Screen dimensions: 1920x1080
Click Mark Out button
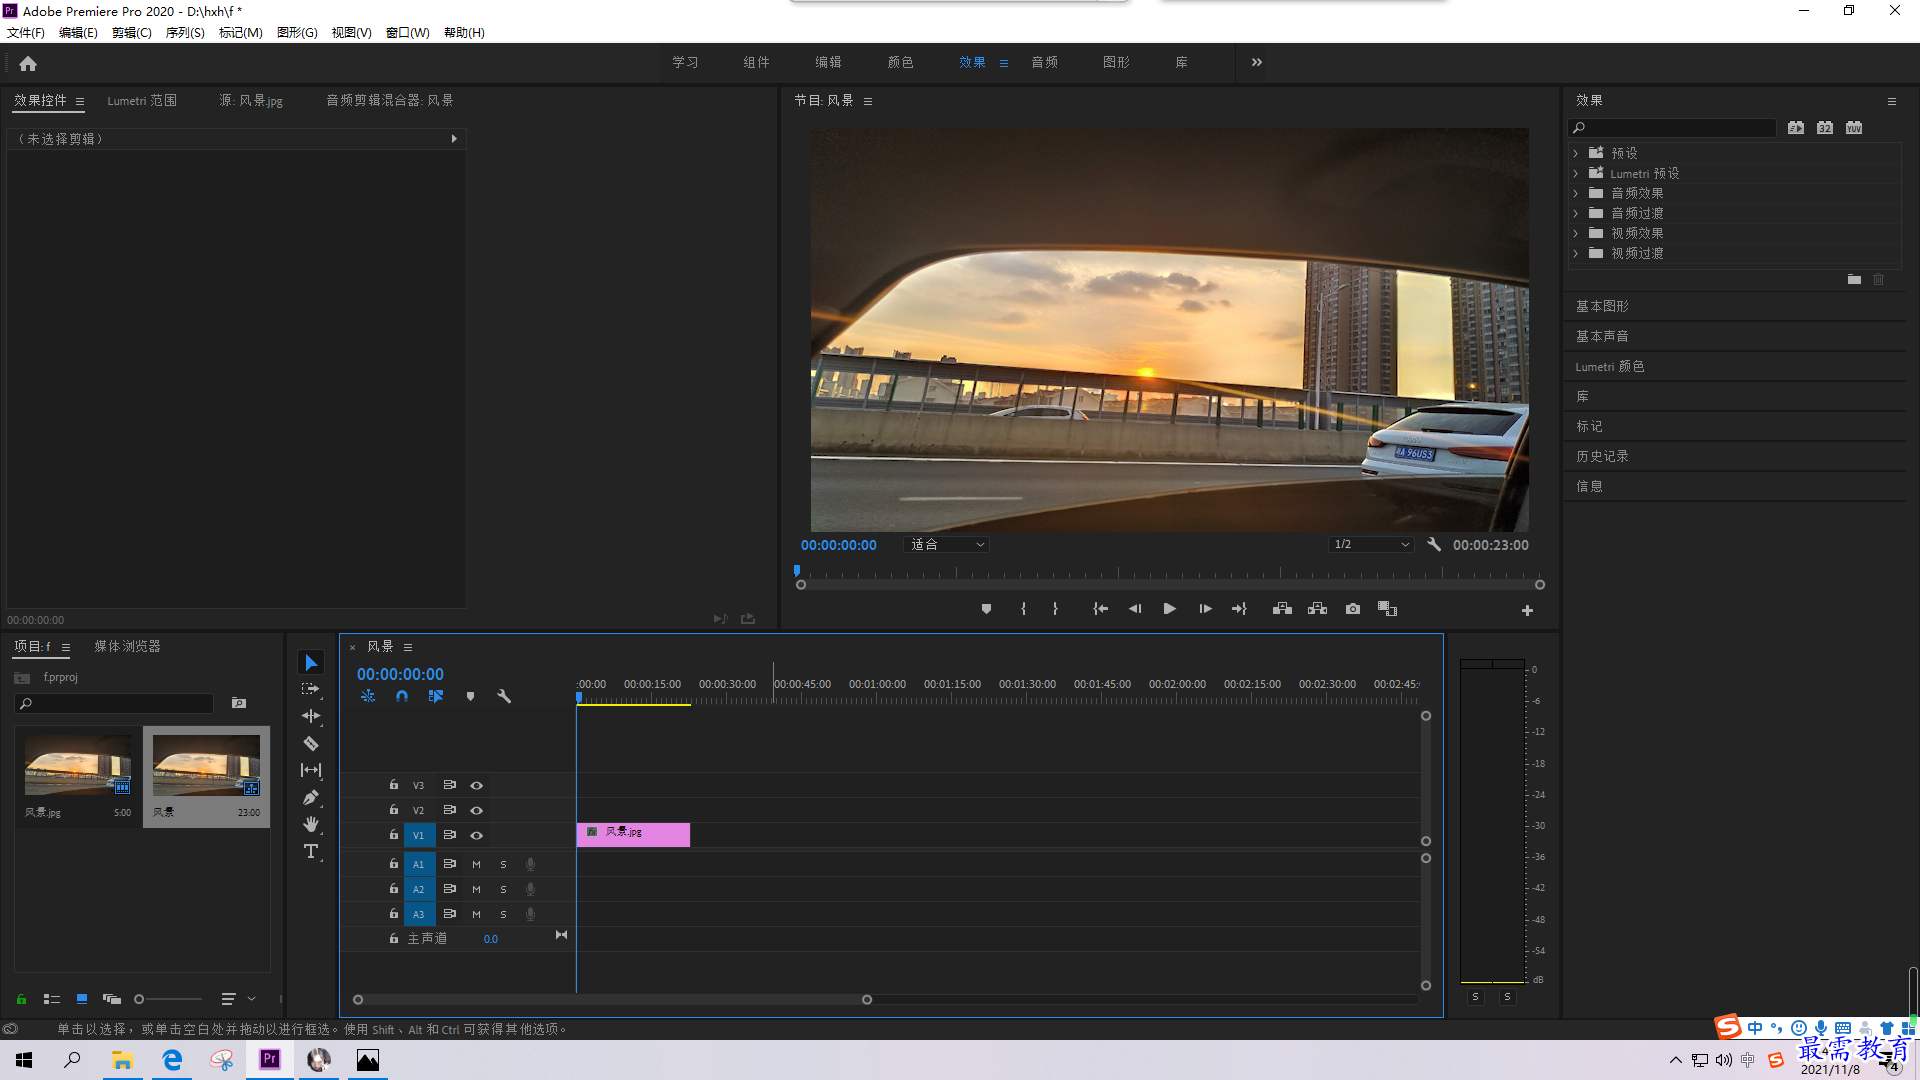1055,609
